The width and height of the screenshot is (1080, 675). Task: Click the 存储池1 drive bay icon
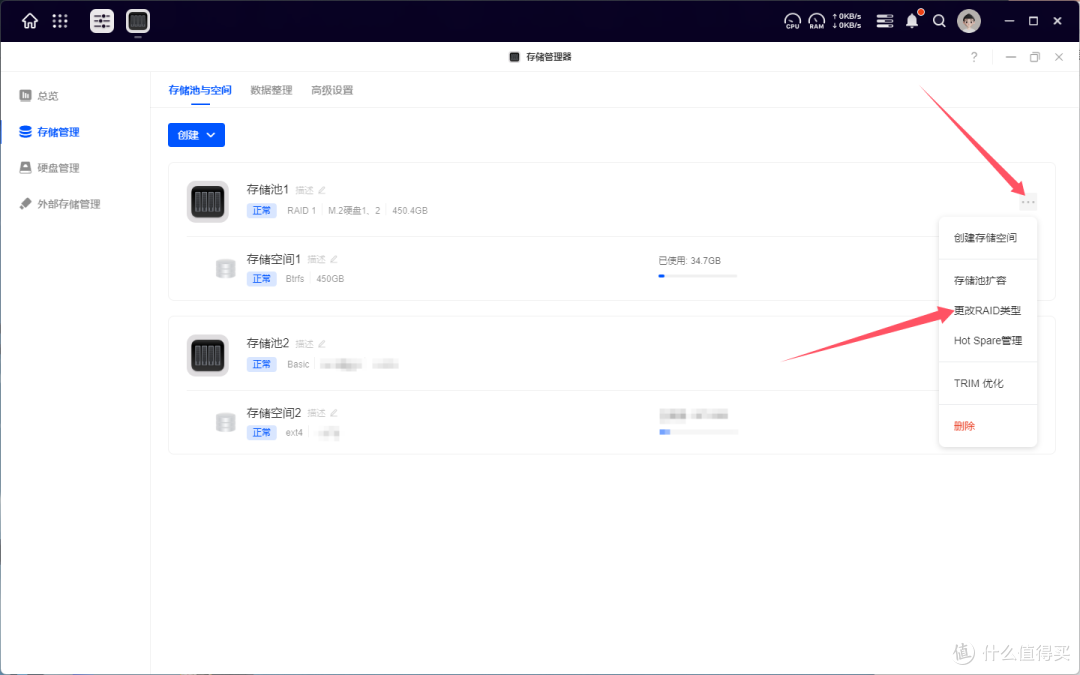click(x=207, y=202)
